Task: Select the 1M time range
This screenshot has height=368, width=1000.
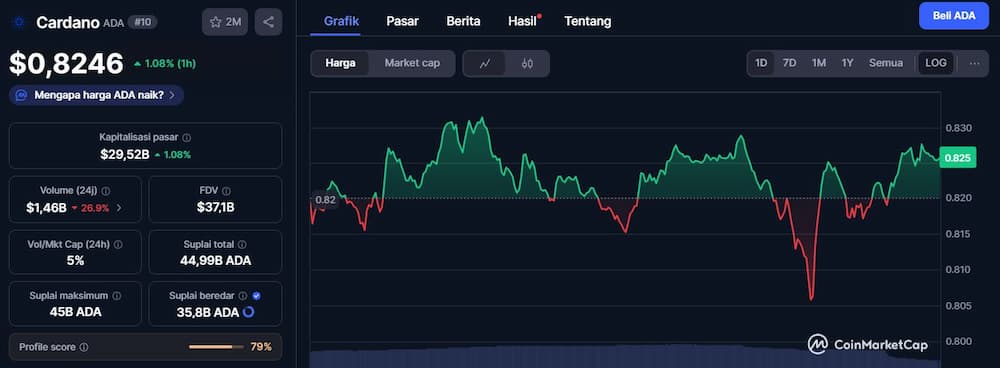Action: point(819,63)
